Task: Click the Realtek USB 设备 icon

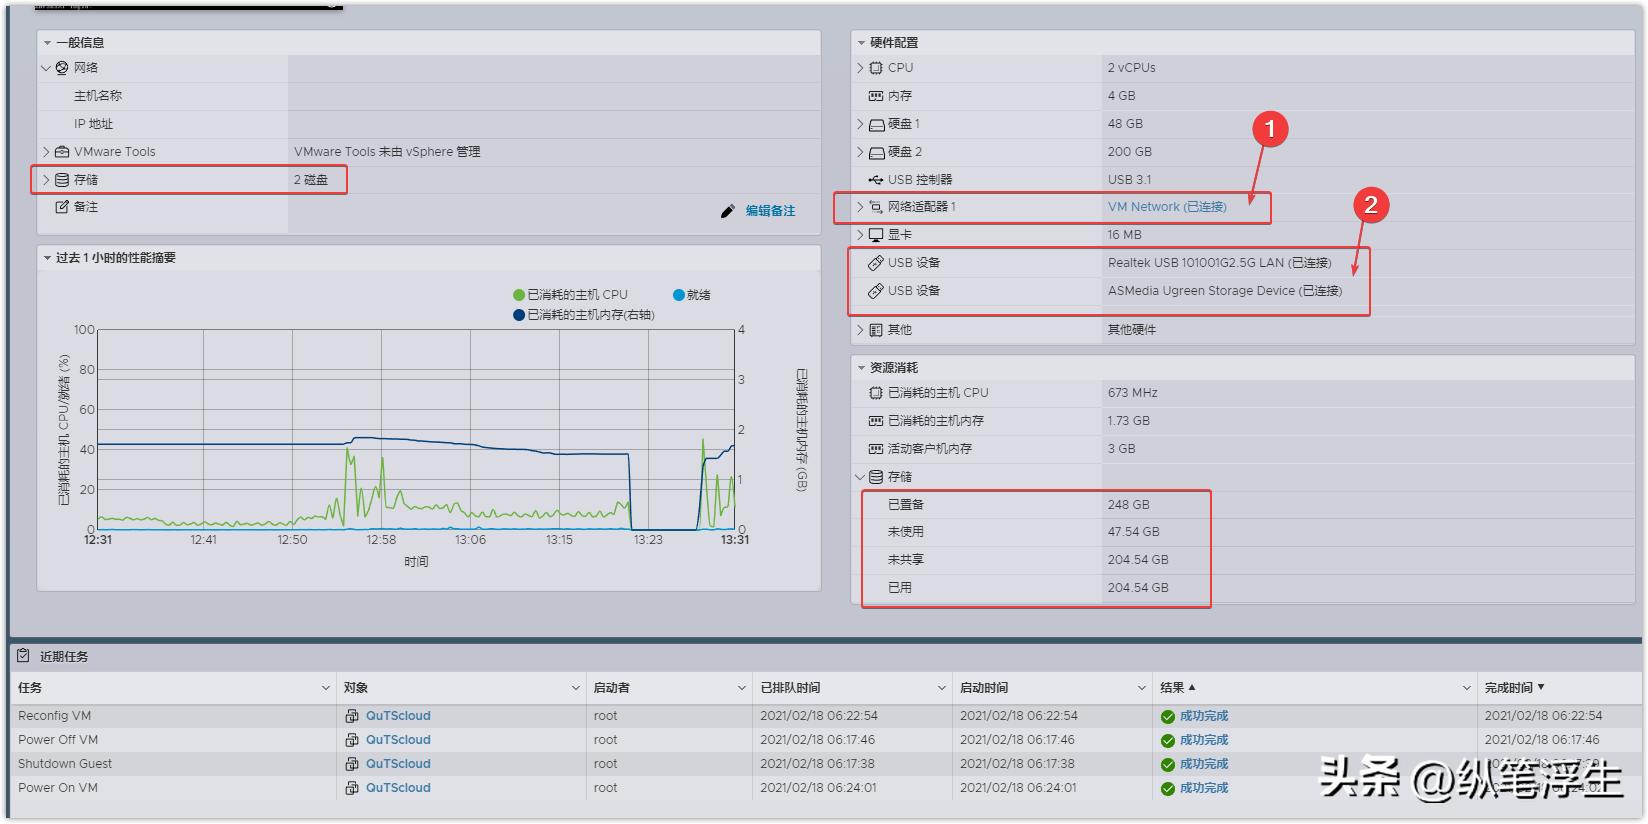Action: tap(876, 263)
